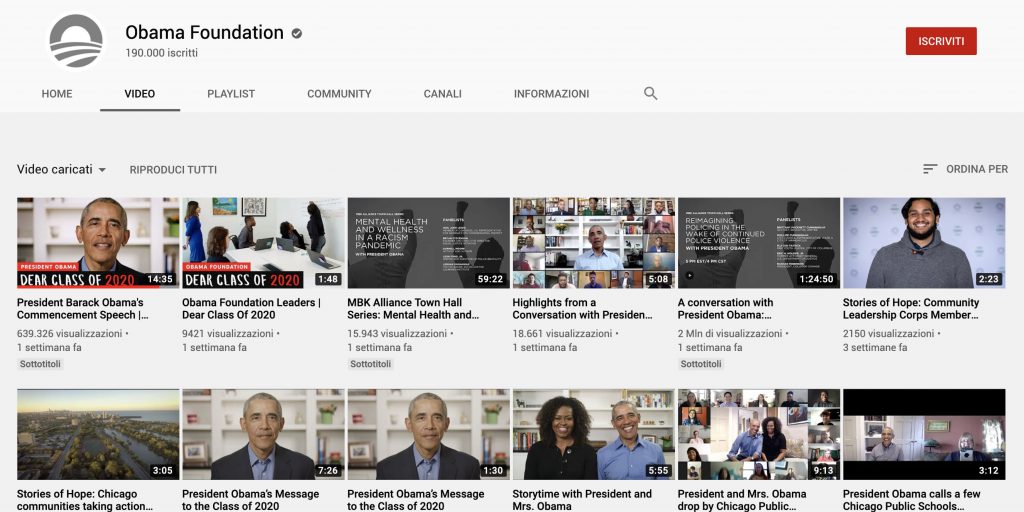
Task: Open the 1:30 Message to Class thumbnail
Action: point(428,434)
